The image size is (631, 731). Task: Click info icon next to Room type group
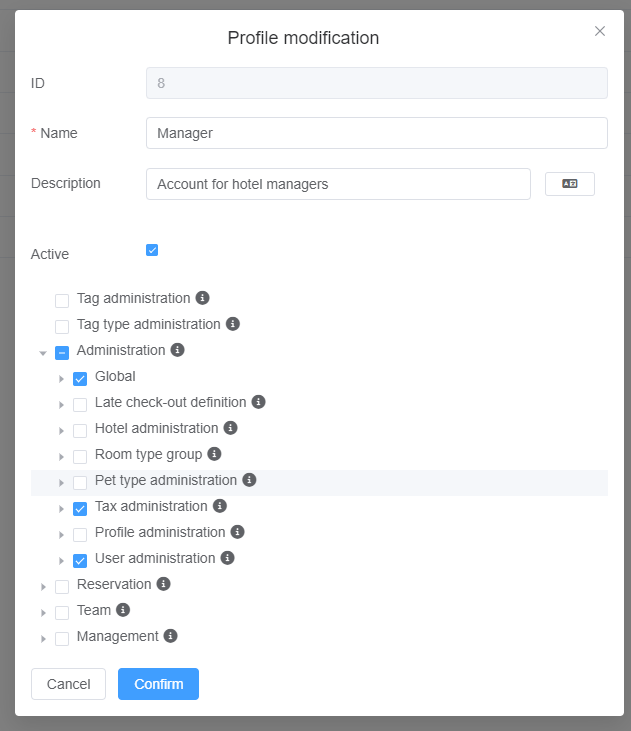pos(214,454)
